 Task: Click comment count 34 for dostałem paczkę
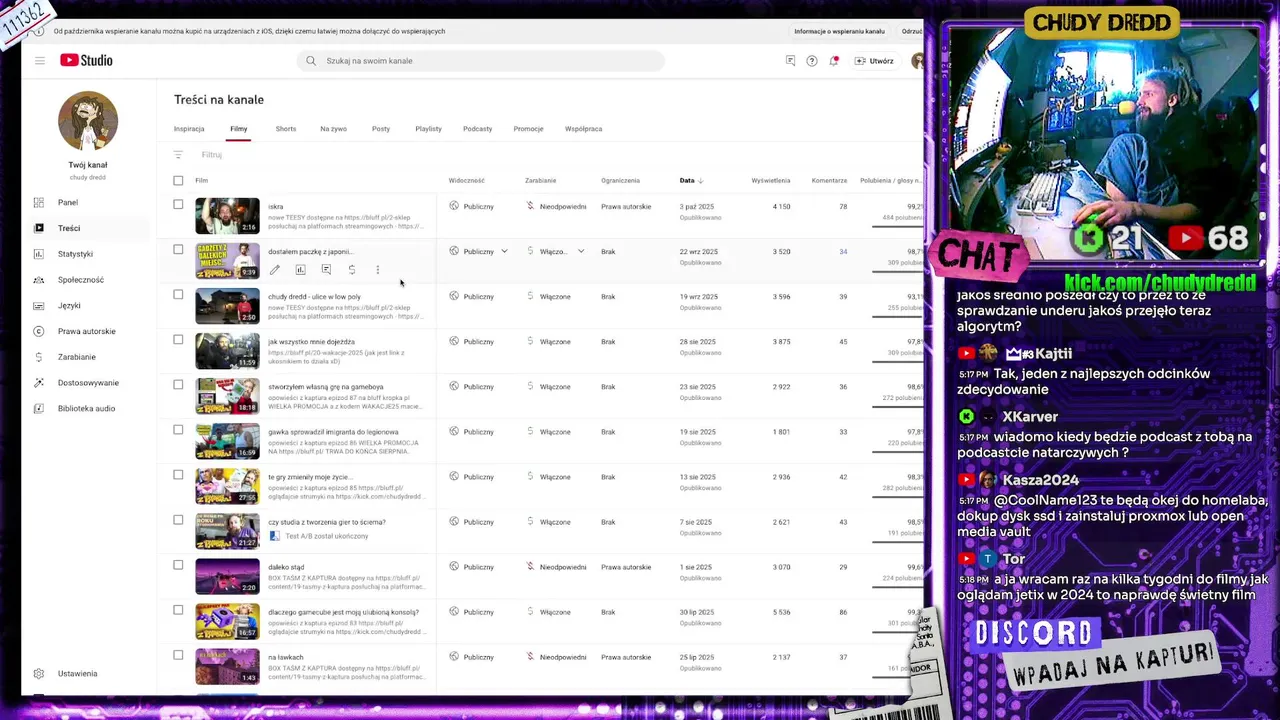pos(843,252)
